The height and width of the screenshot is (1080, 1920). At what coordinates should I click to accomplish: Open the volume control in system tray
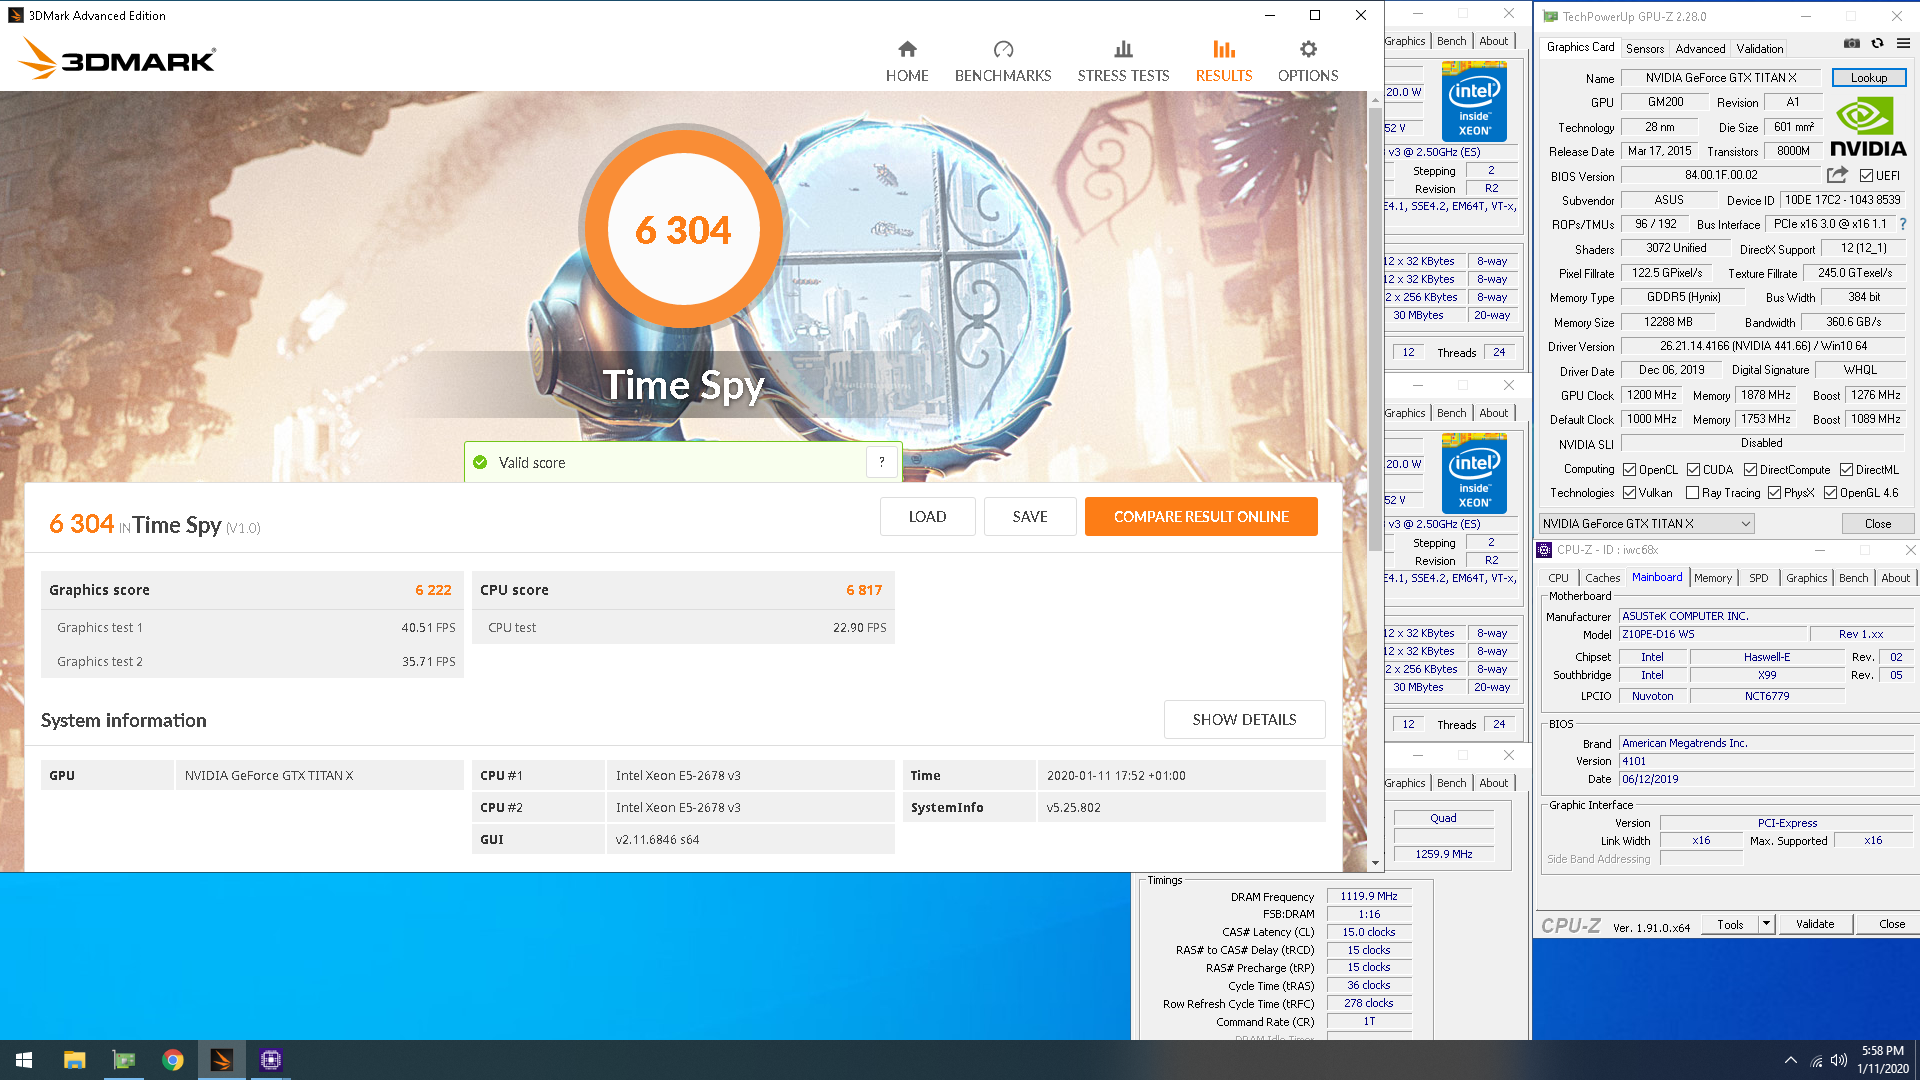point(1839,1060)
